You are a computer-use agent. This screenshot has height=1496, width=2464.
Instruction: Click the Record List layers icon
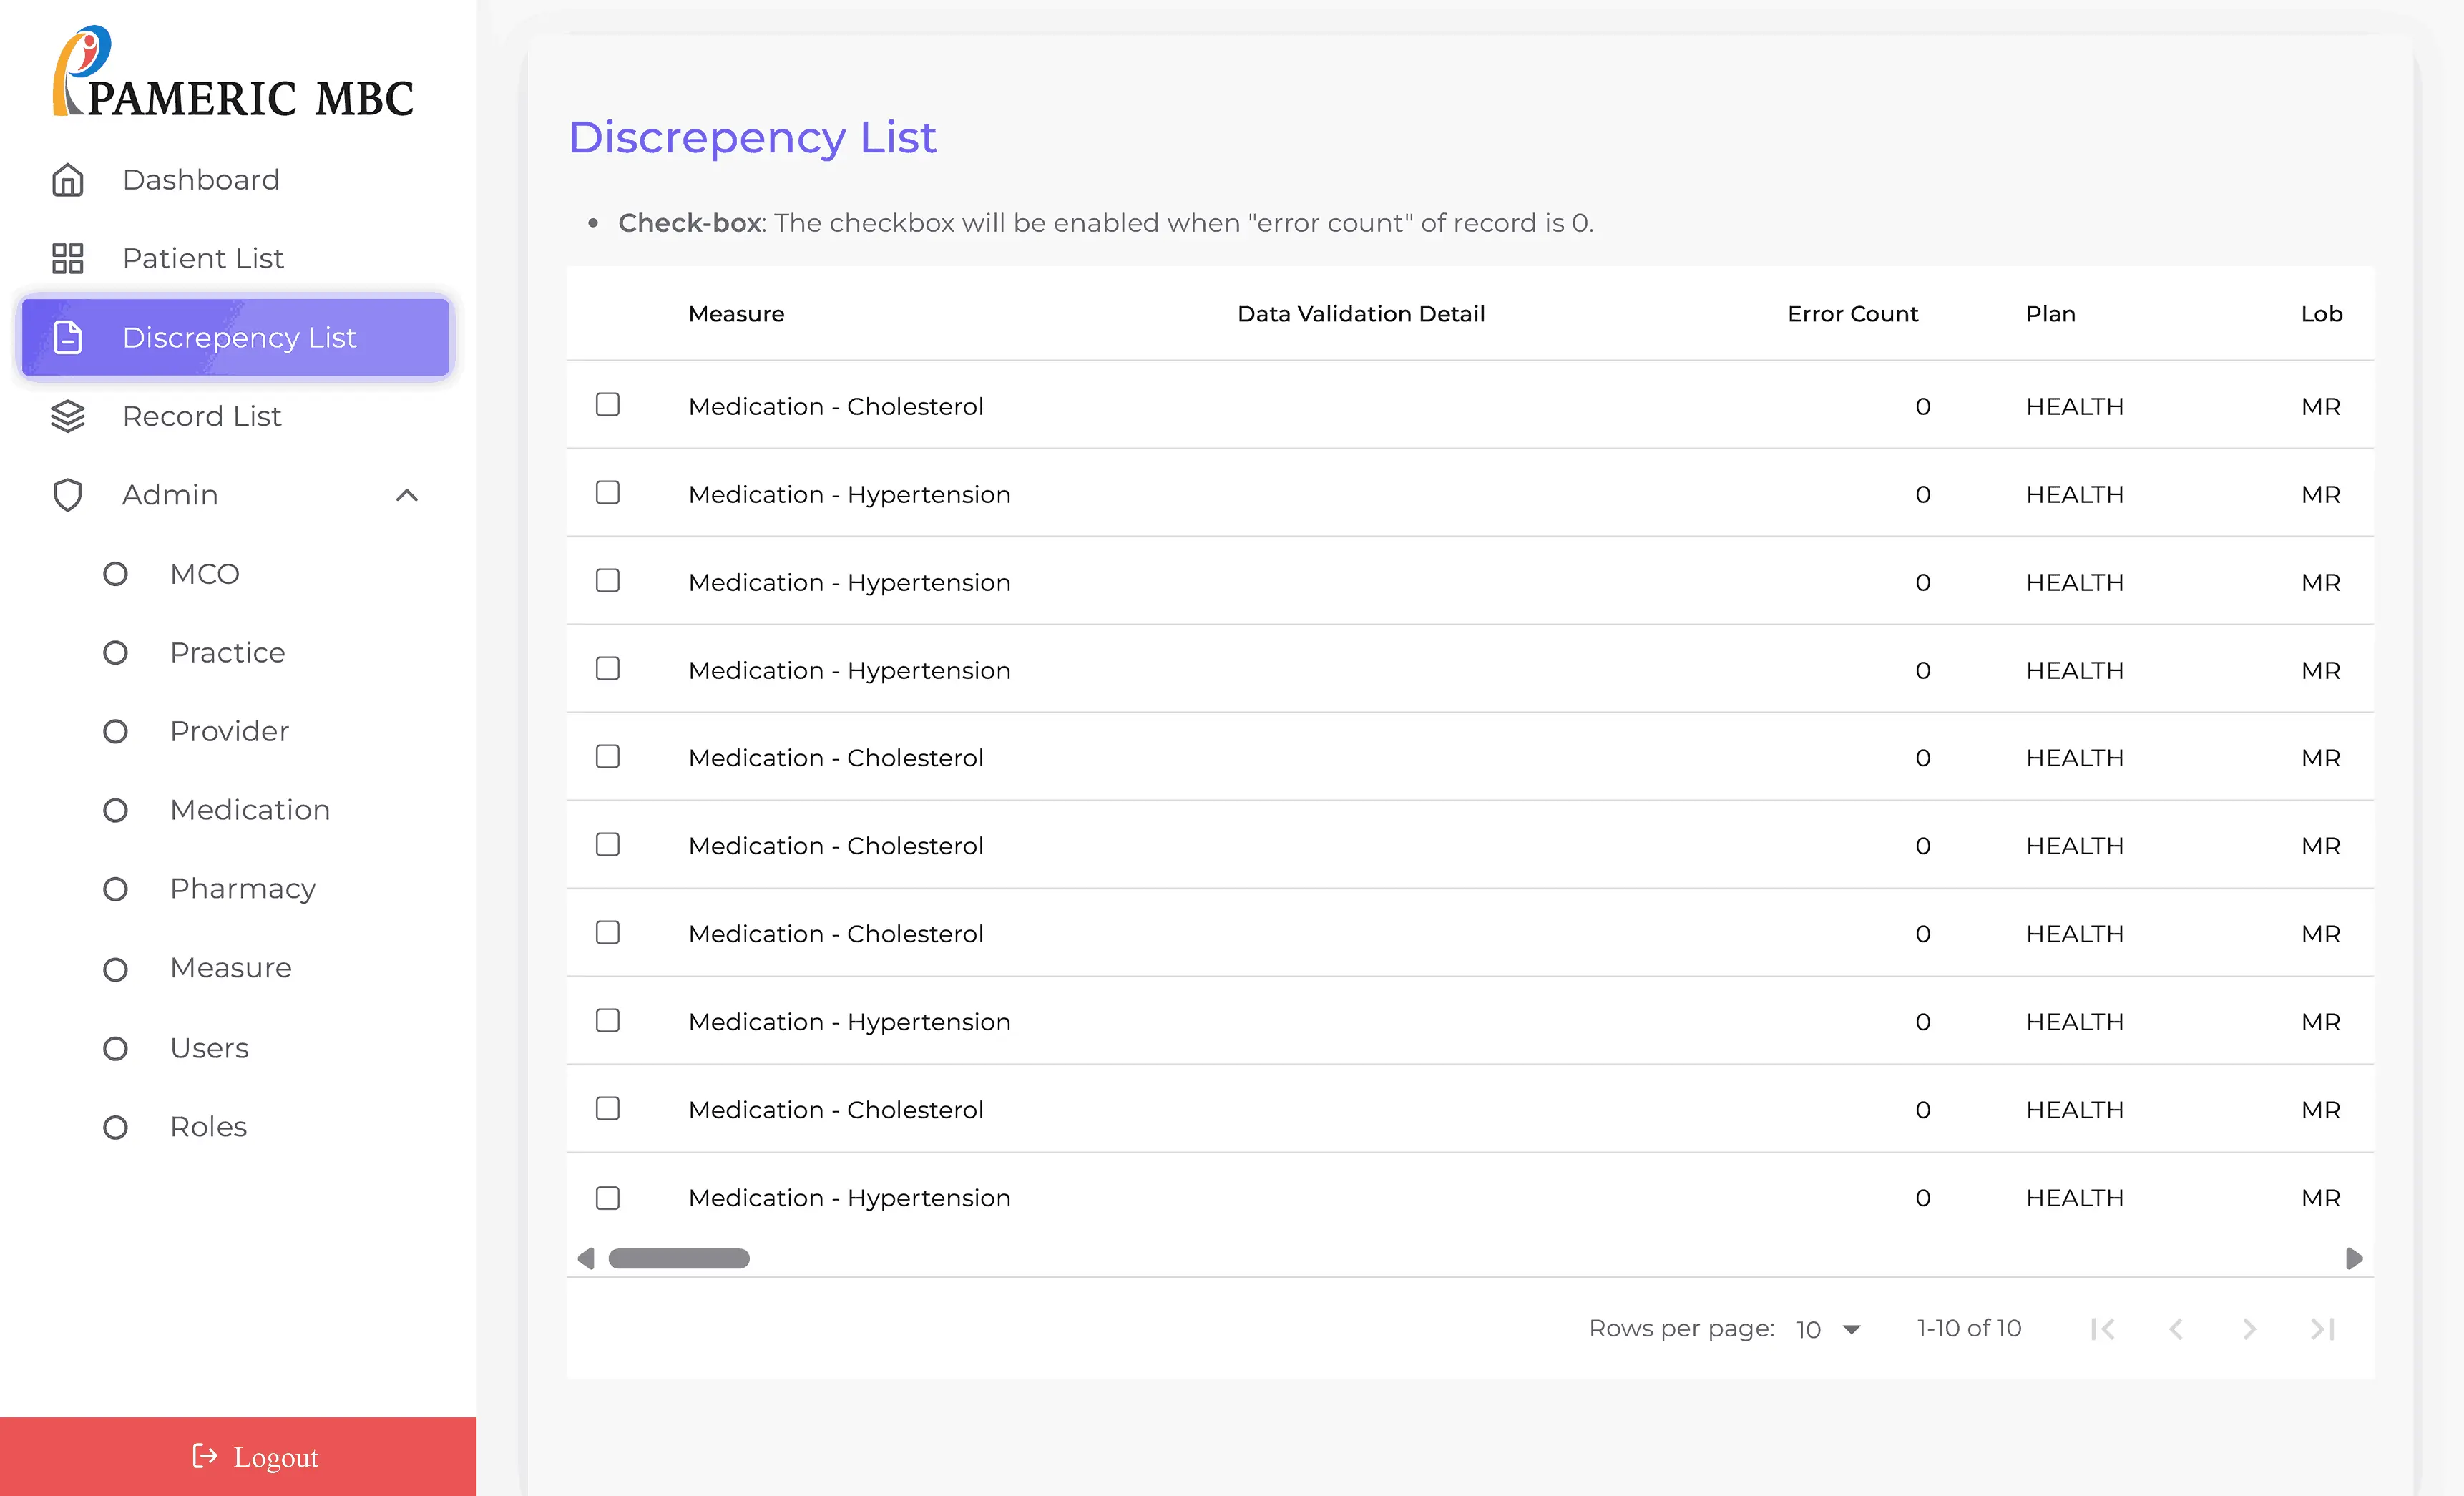point(67,416)
